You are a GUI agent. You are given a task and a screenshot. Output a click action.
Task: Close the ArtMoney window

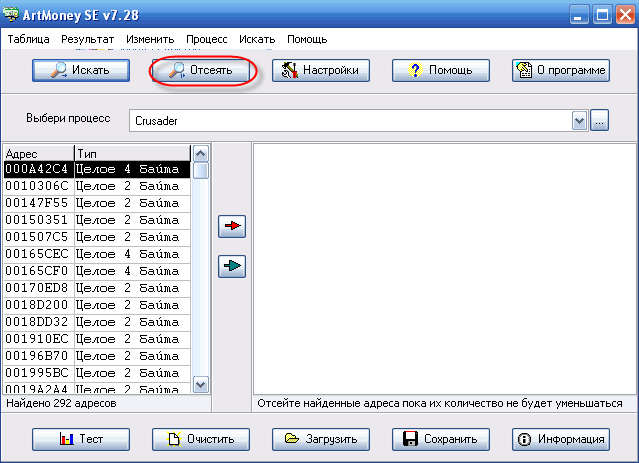[626, 15]
